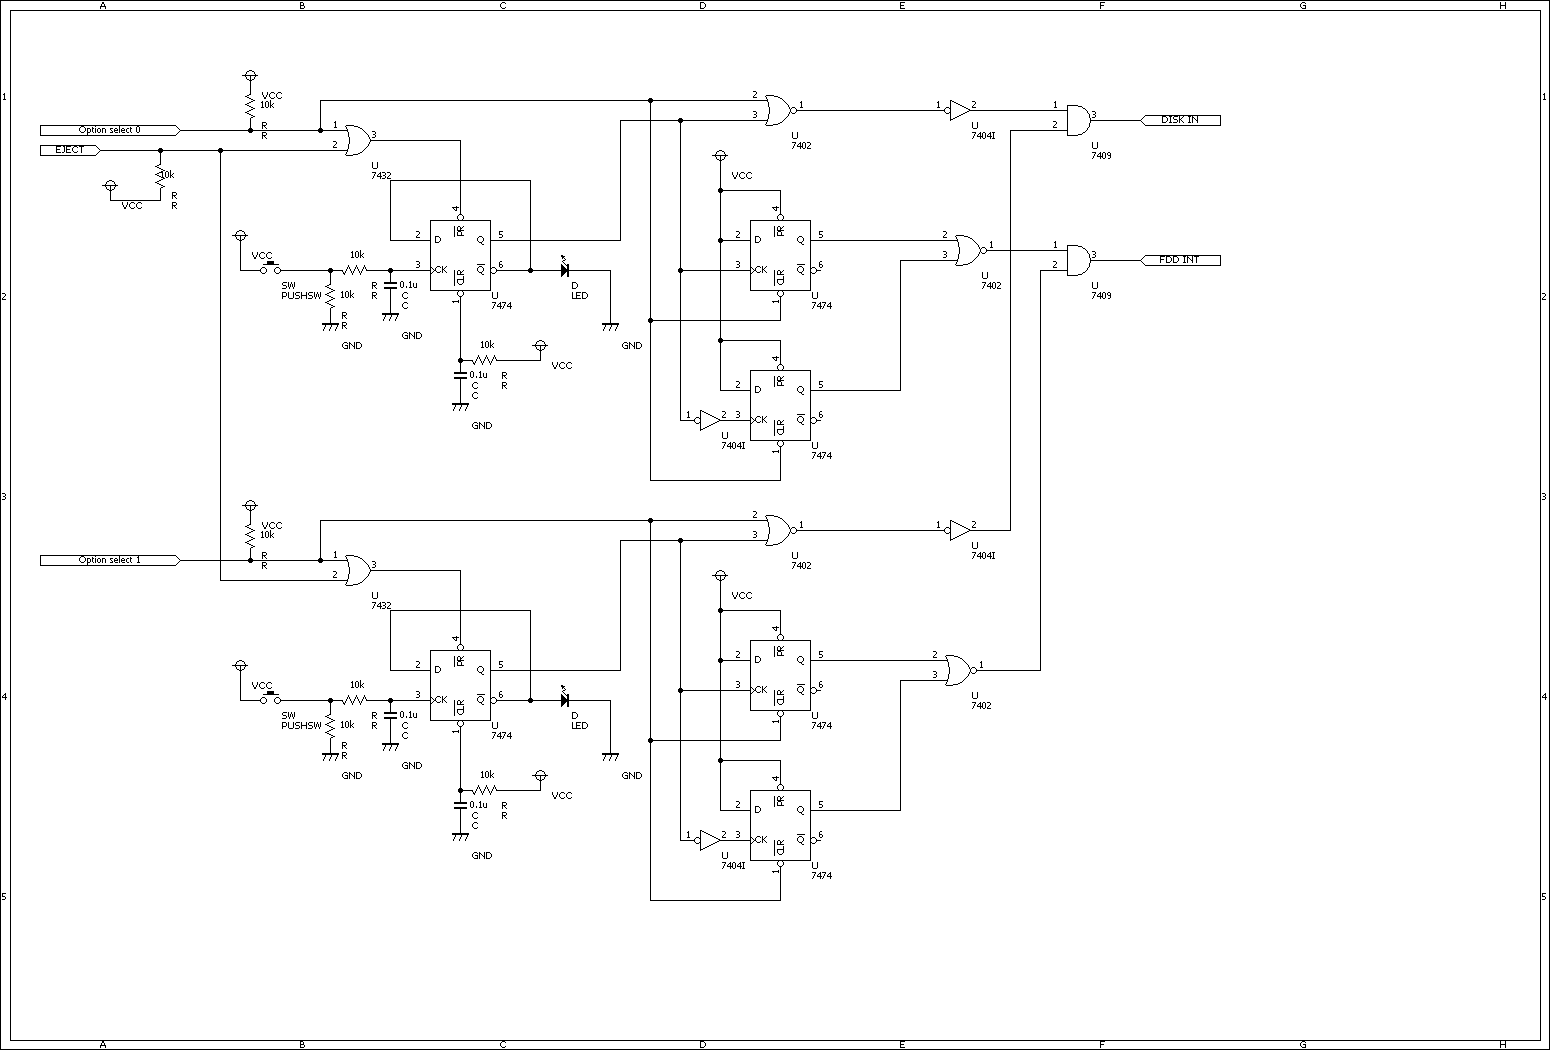Screen dimensions: 1550x1050
Task: Select the lower PUSHSW push switch
Action: pos(270,699)
